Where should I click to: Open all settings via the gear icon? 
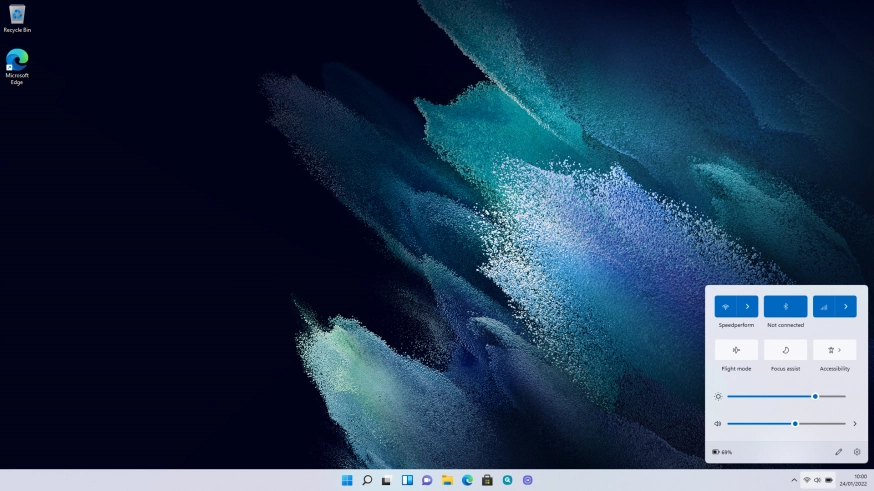(x=857, y=452)
